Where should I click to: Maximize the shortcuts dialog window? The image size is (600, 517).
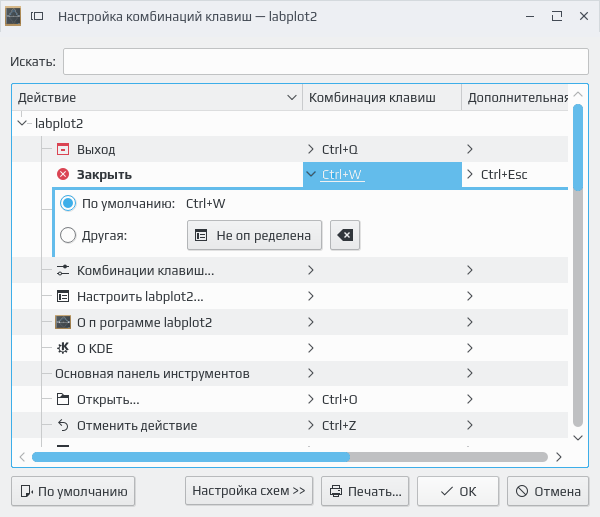(x=557, y=16)
